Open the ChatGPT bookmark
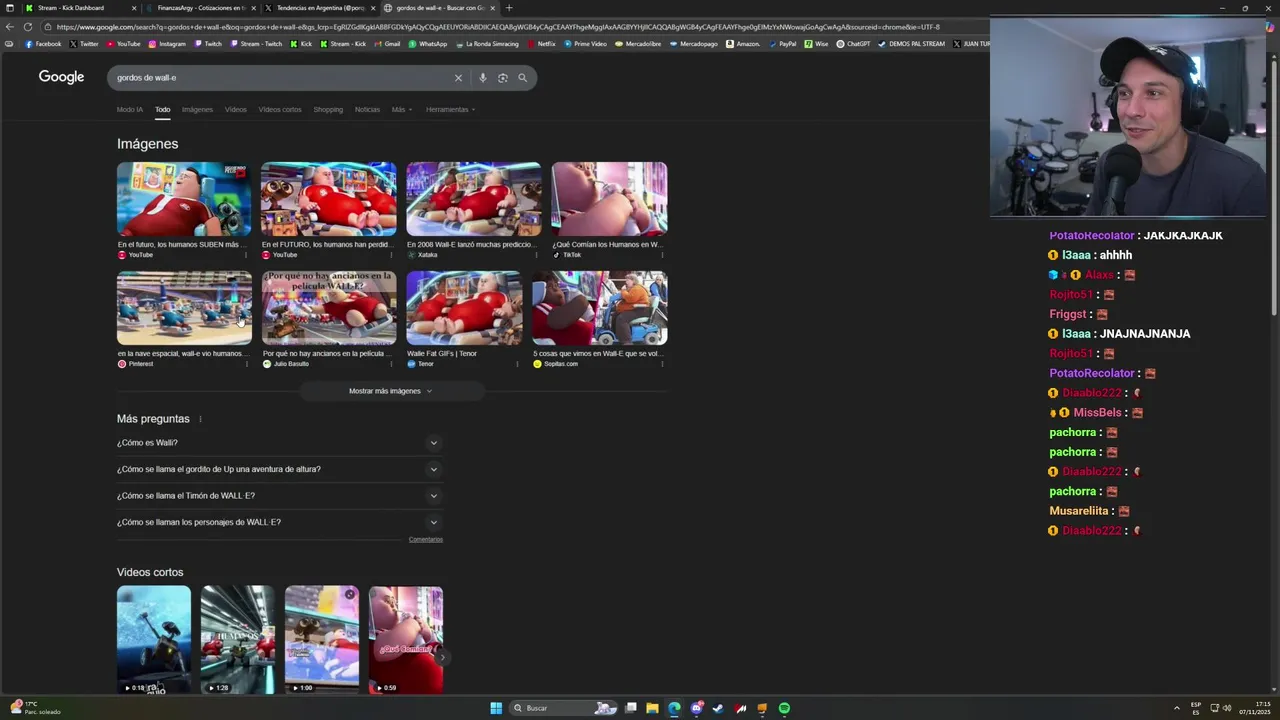 pyautogui.click(x=853, y=44)
